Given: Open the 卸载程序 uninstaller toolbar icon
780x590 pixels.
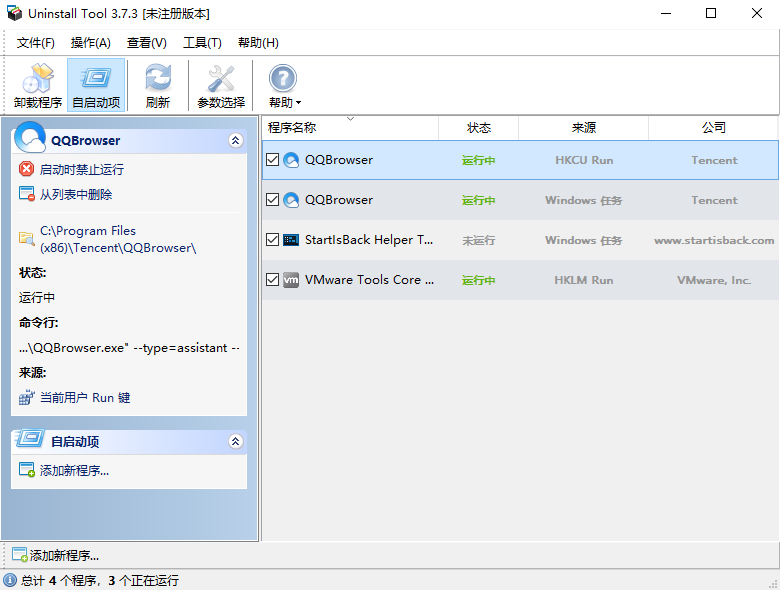Looking at the screenshot, I should 38,79.
